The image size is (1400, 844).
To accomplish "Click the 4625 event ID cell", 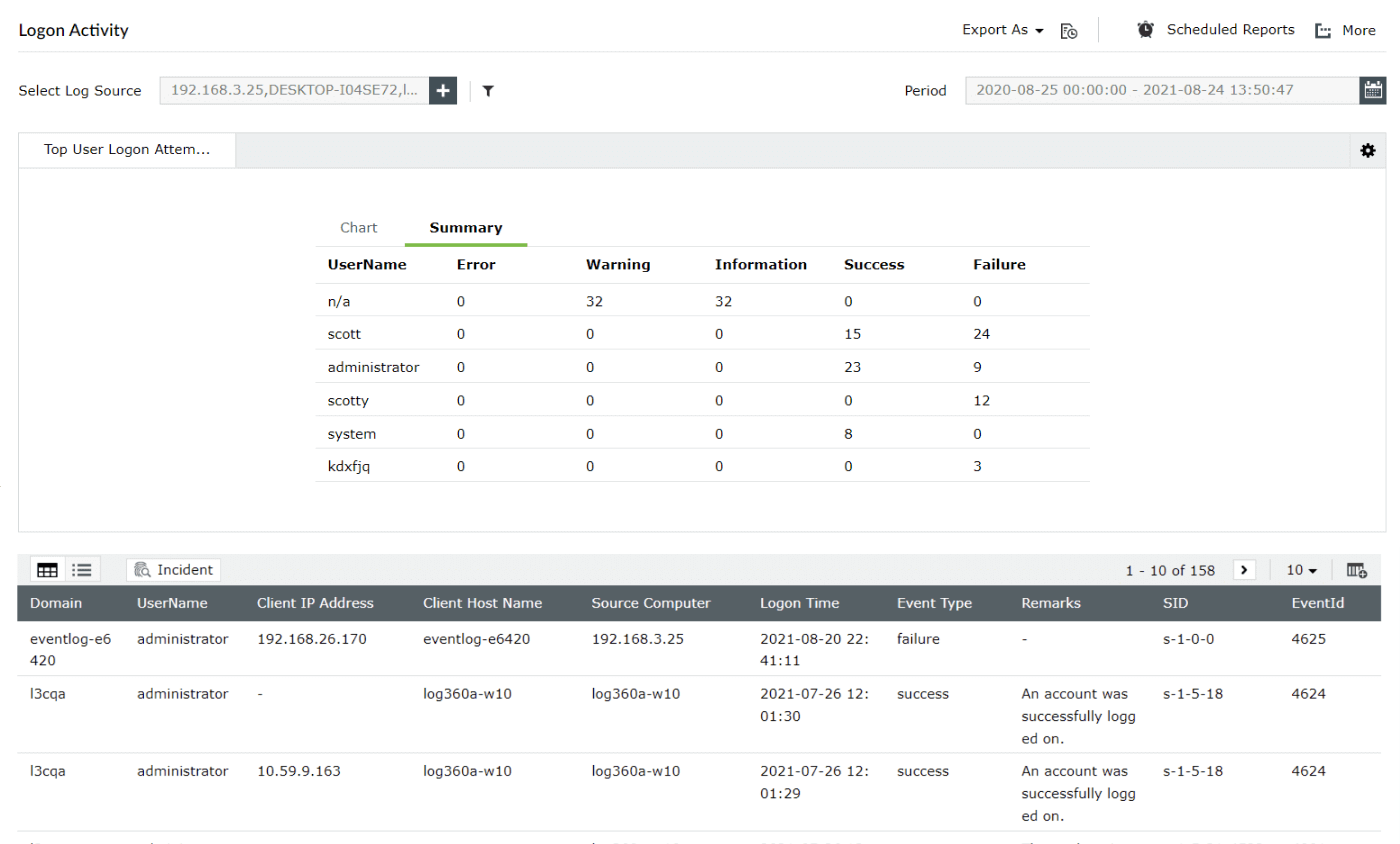I will [x=1309, y=638].
